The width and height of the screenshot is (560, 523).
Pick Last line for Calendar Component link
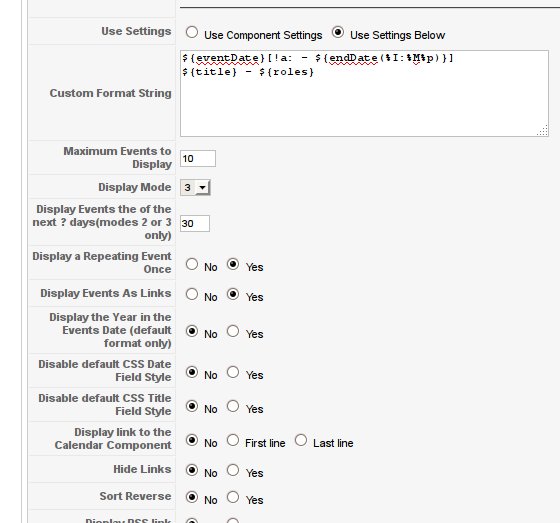tap(301, 440)
